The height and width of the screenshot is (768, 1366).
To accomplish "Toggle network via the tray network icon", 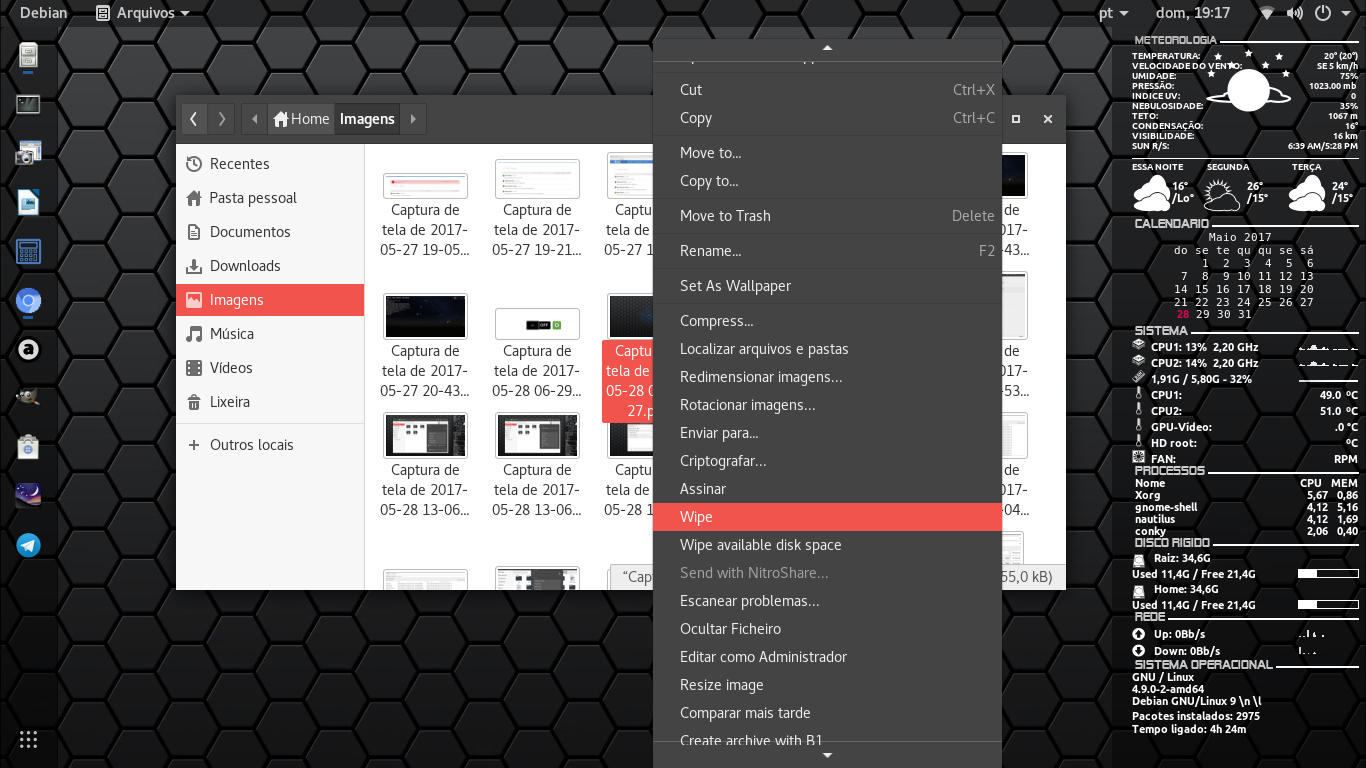I will tap(1268, 13).
